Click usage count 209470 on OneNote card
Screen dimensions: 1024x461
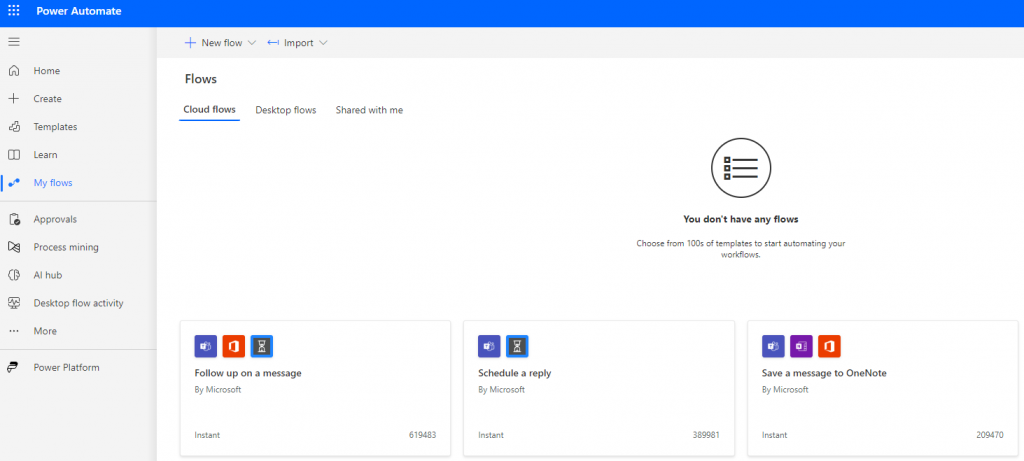pos(990,435)
